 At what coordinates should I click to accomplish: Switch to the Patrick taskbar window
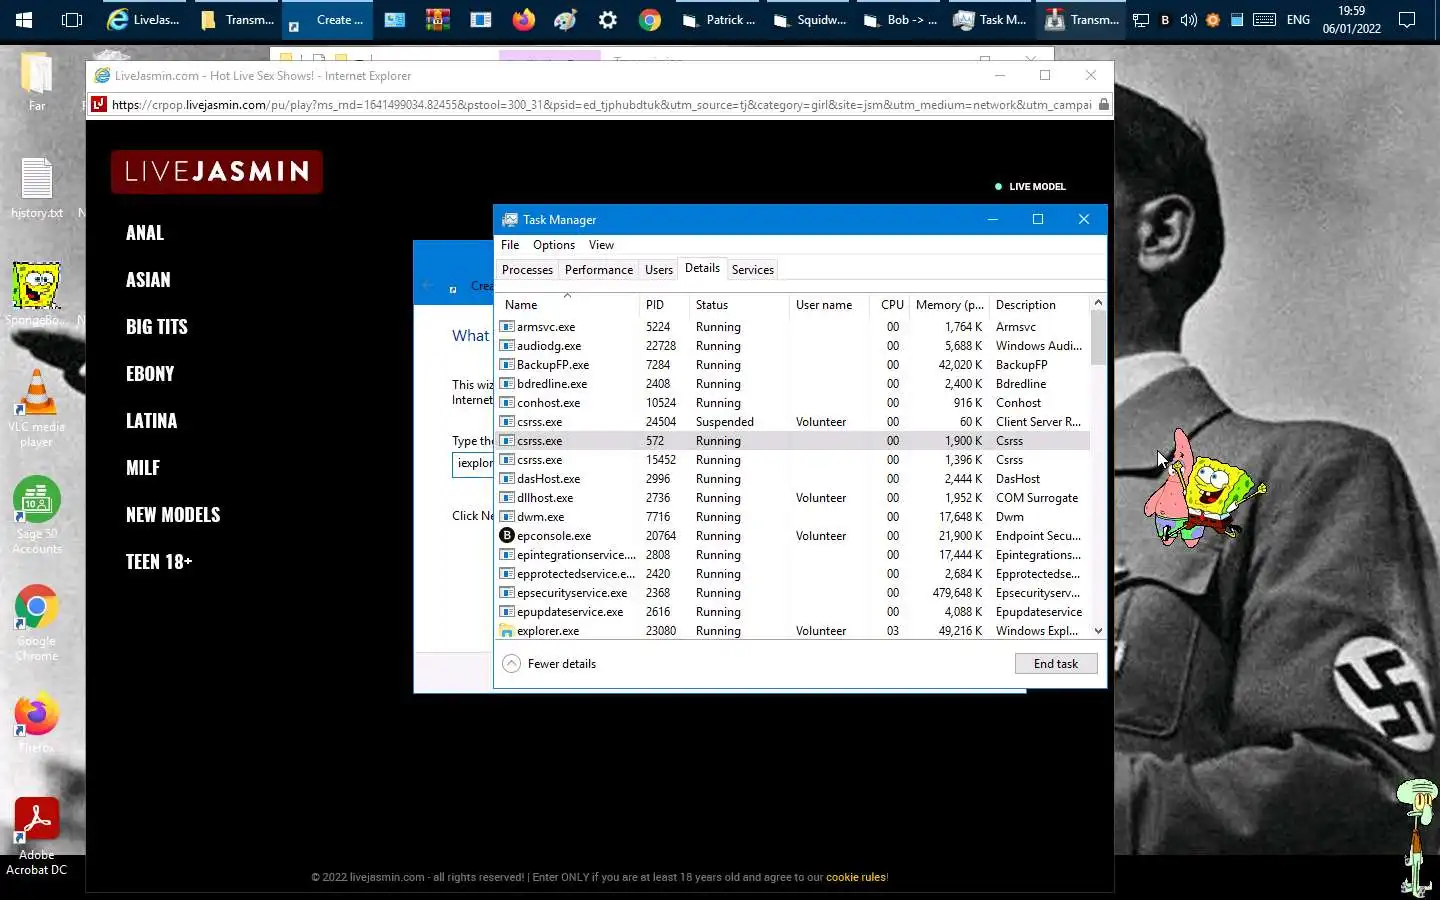(x=719, y=19)
